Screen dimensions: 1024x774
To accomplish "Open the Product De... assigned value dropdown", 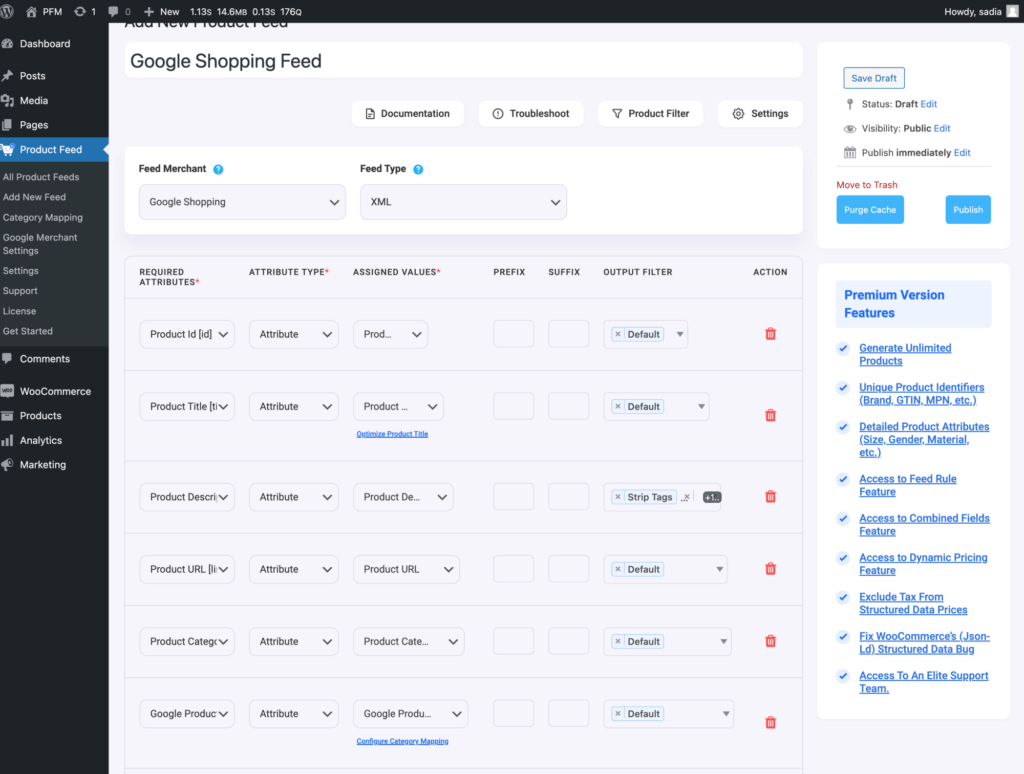I will point(404,497).
